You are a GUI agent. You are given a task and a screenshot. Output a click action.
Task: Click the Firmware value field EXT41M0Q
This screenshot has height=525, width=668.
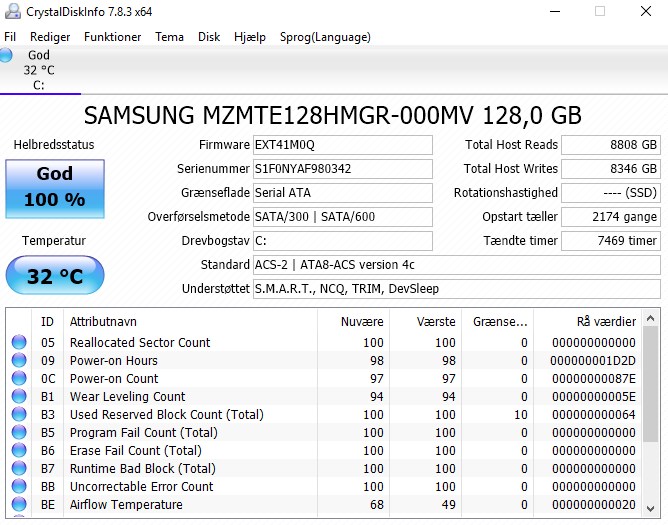point(342,145)
